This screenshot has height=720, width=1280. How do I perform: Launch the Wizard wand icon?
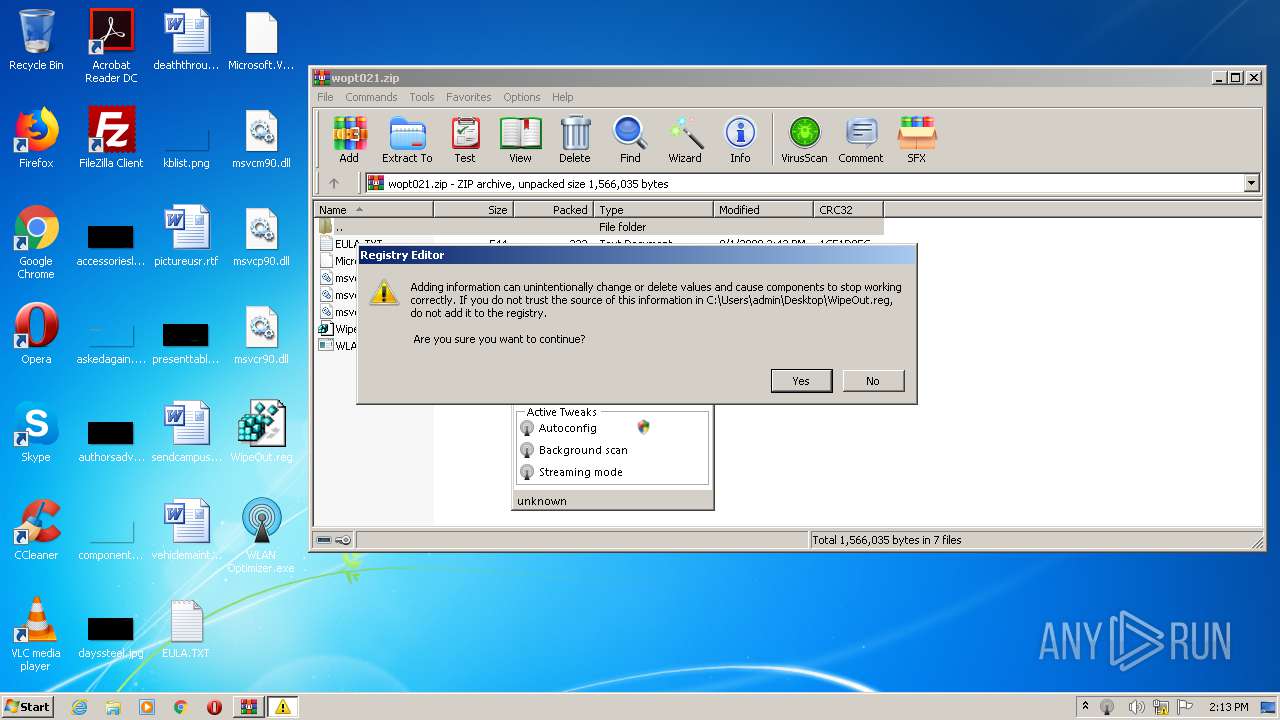coord(685,140)
